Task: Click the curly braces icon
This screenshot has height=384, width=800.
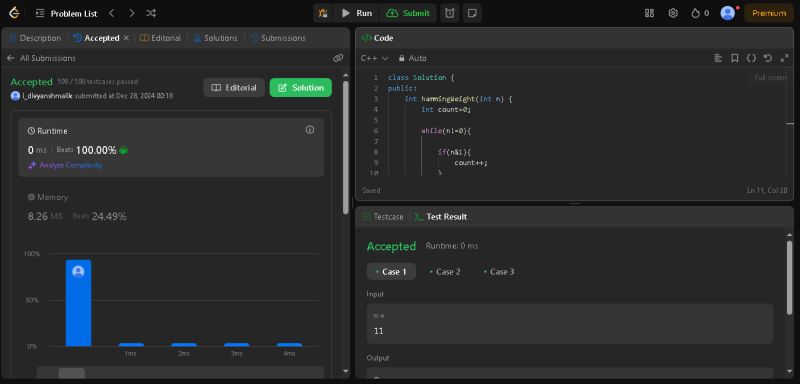Action: [x=751, y=58]
